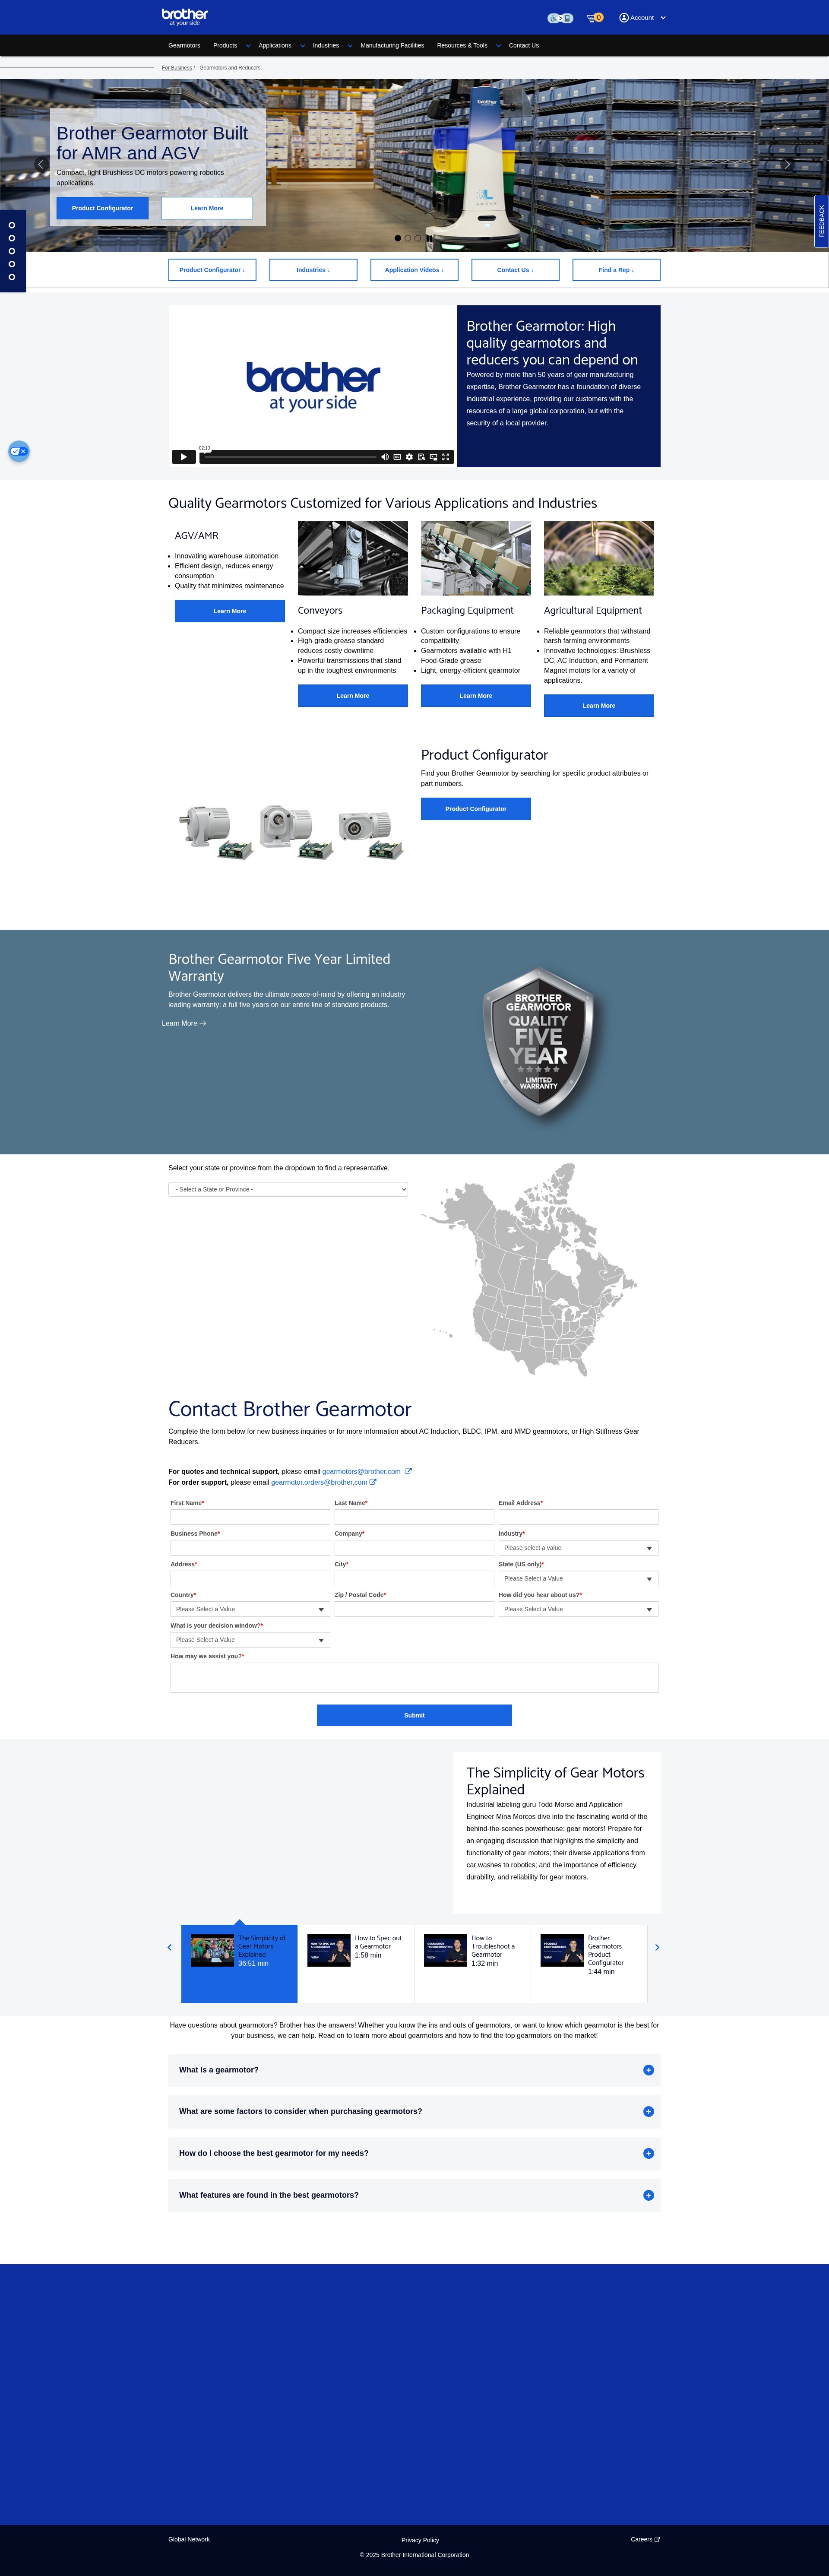Play the Brother intro video
829x2576 pixels.
(183, 457)
